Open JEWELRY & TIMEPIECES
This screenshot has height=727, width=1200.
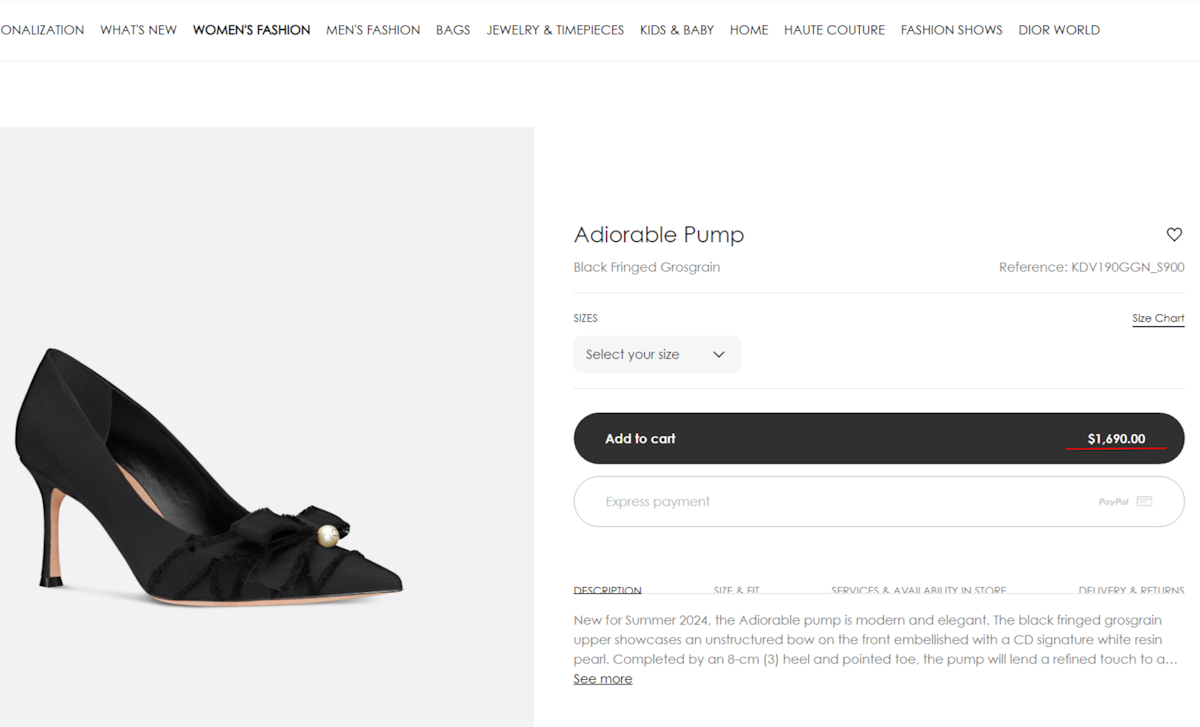click(555, 30)
